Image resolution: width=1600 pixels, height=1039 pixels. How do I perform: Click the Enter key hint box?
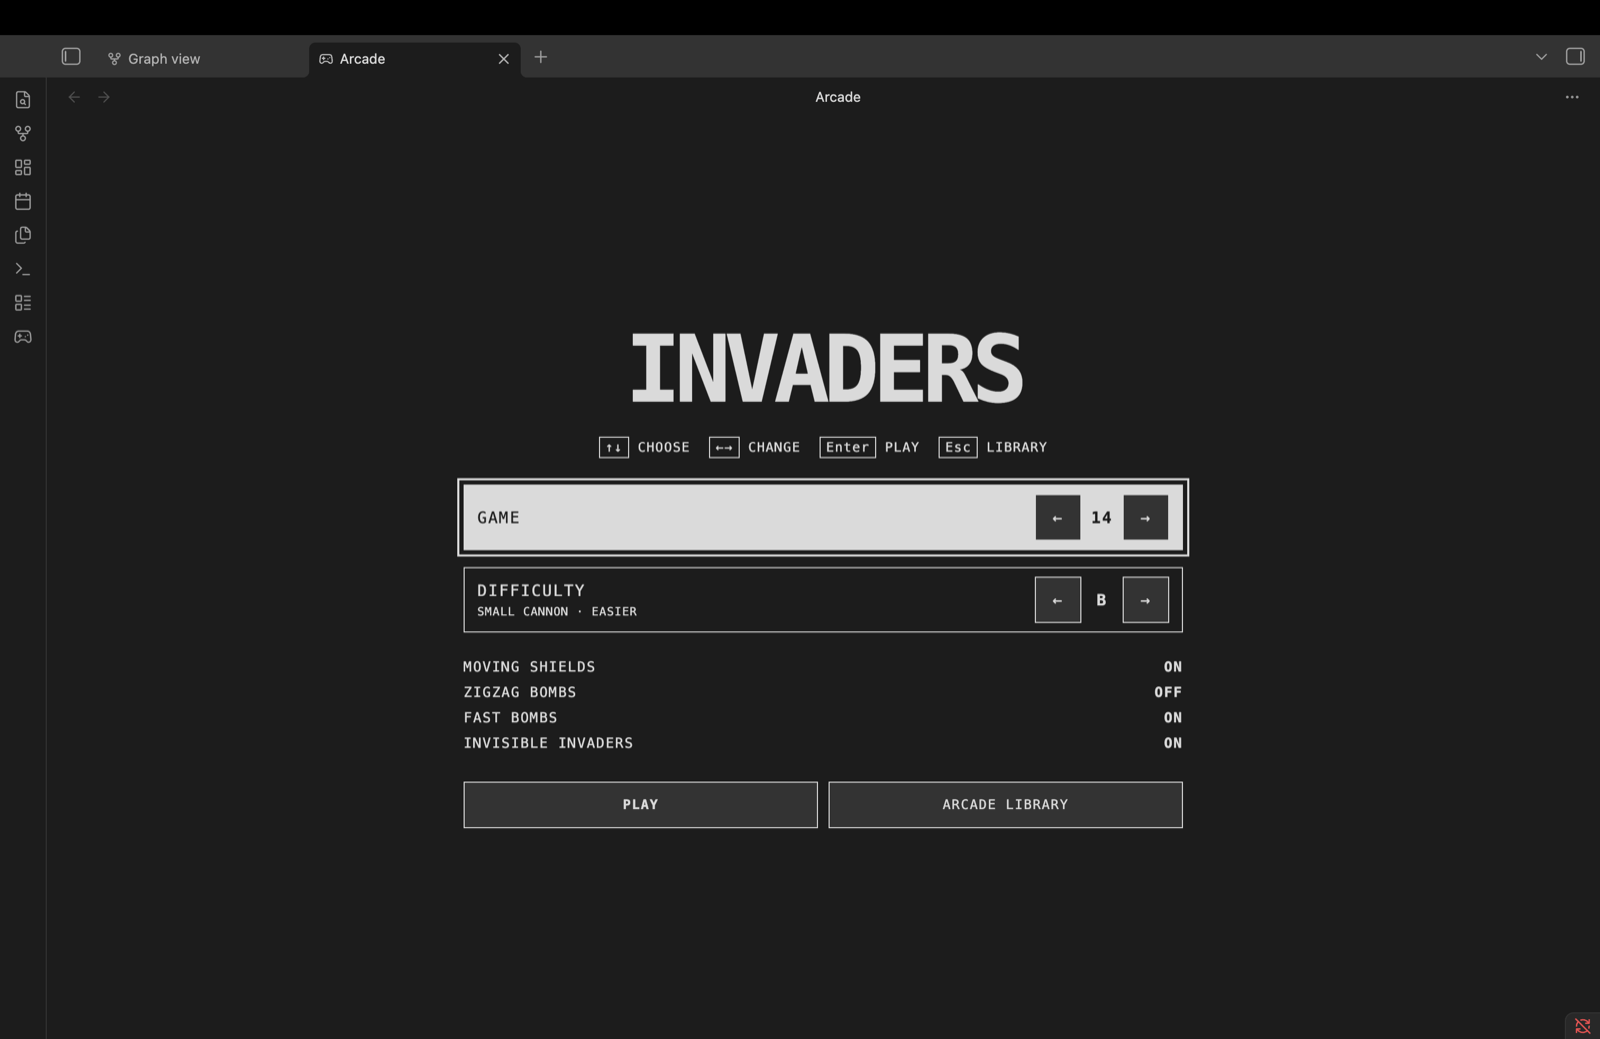click(x=847, y=447)
